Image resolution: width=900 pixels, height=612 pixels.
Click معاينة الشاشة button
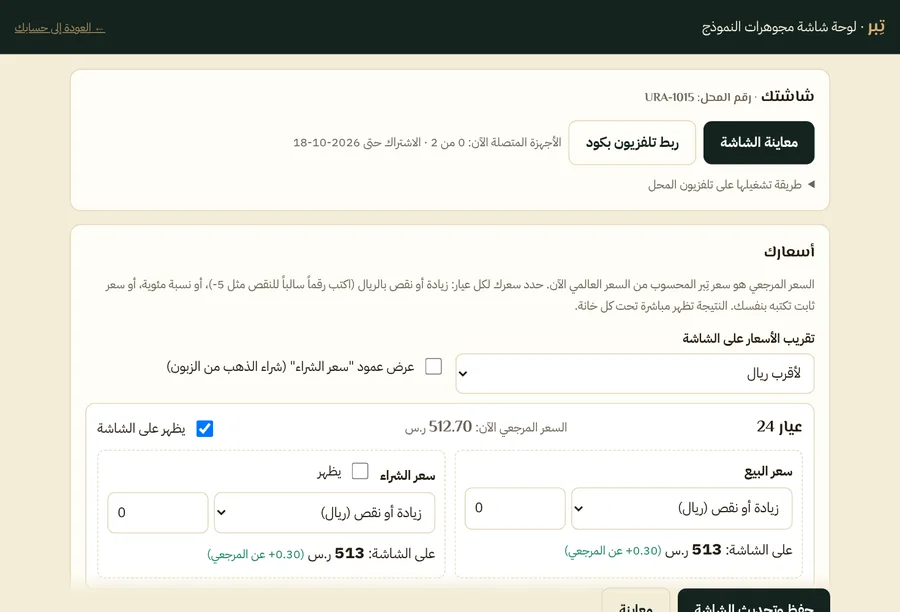[x=759, y=142]
